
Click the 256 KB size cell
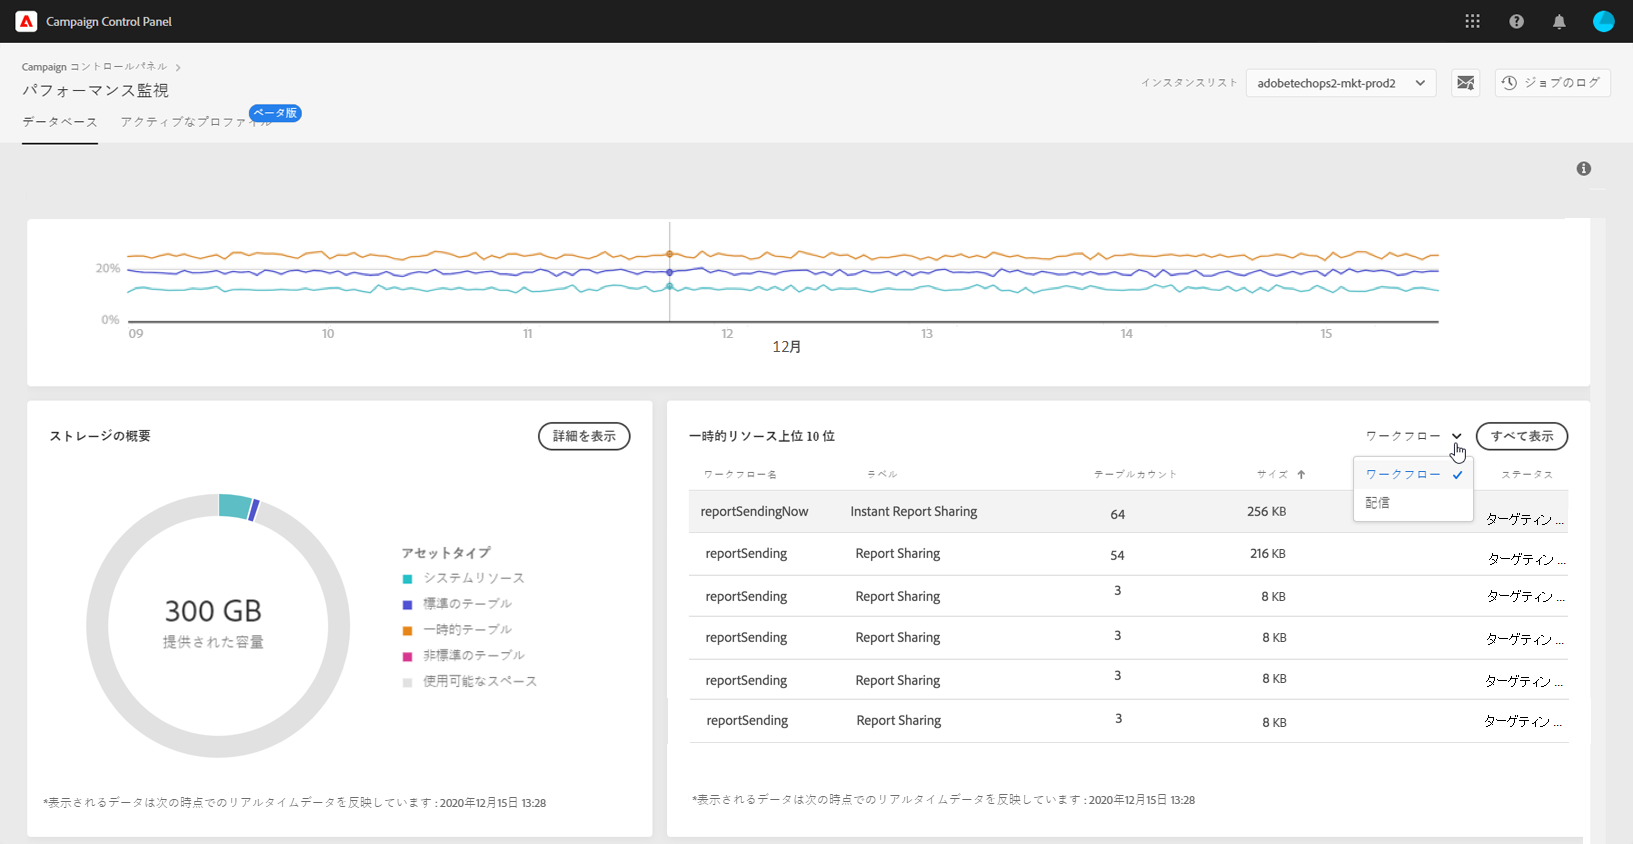[1266, 511]
